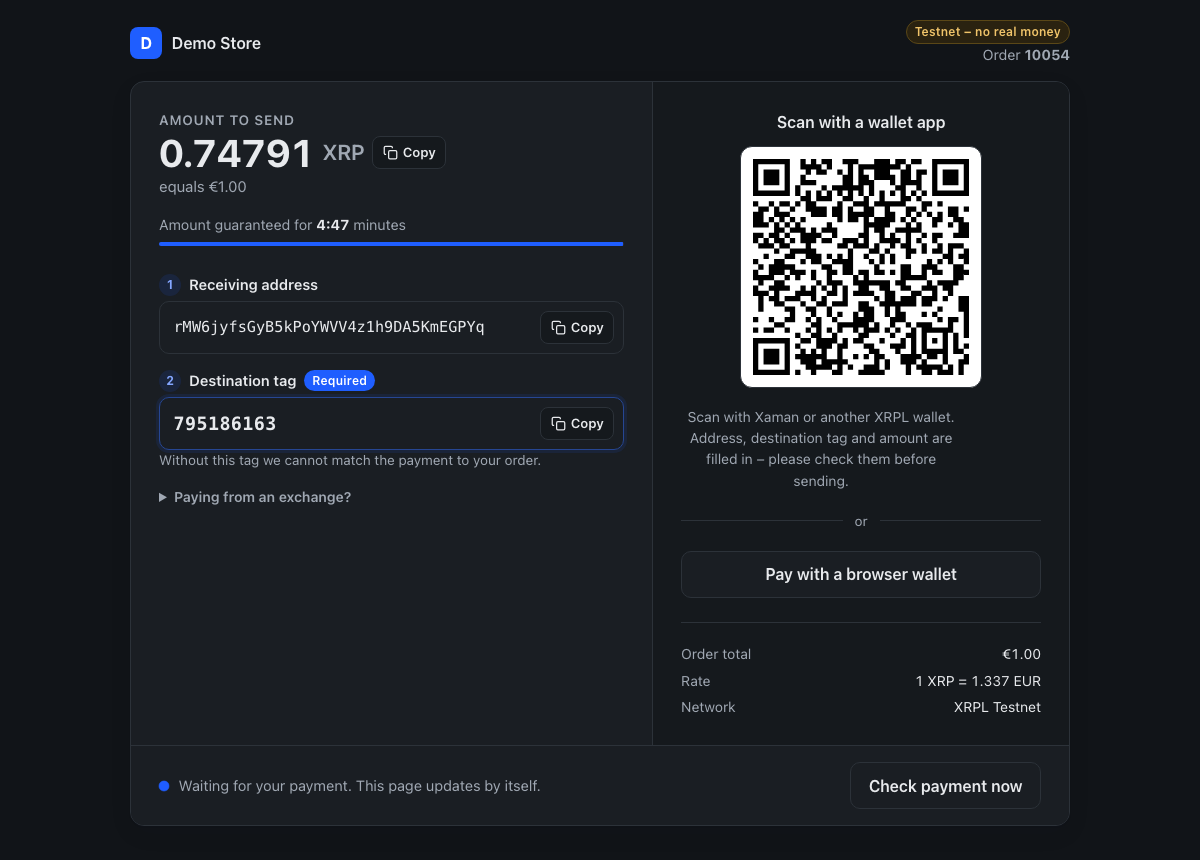The height and width of the screenshot is (860, 1200).
Task: Expand Paying from an exchange section
Action: coord(255,497)
